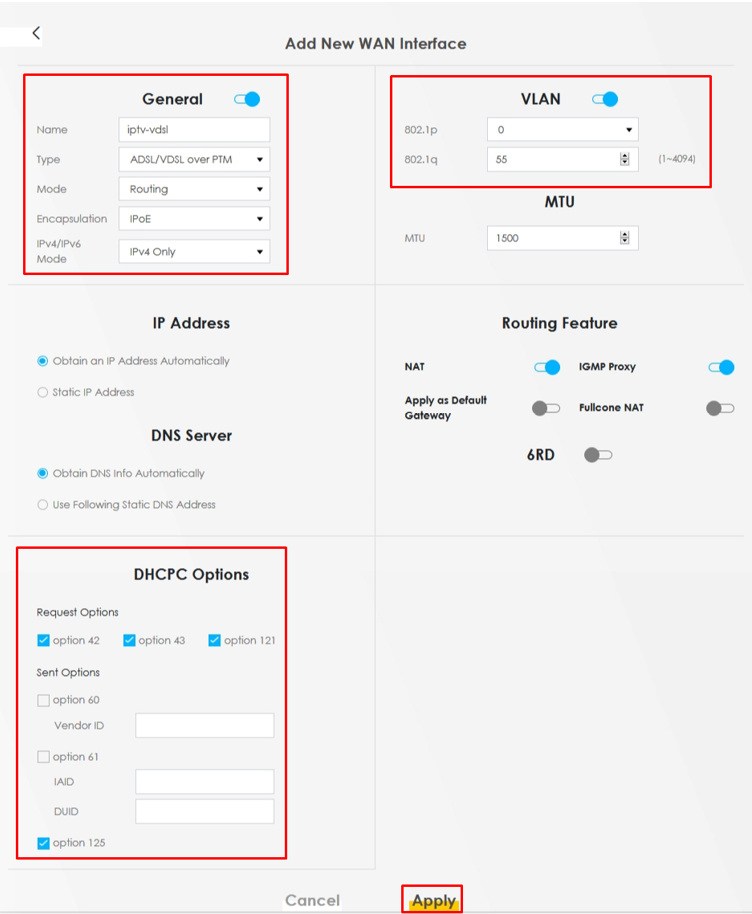752x914 pixels.
Task: Turn off the NAT switch
Action: point(547,367)
